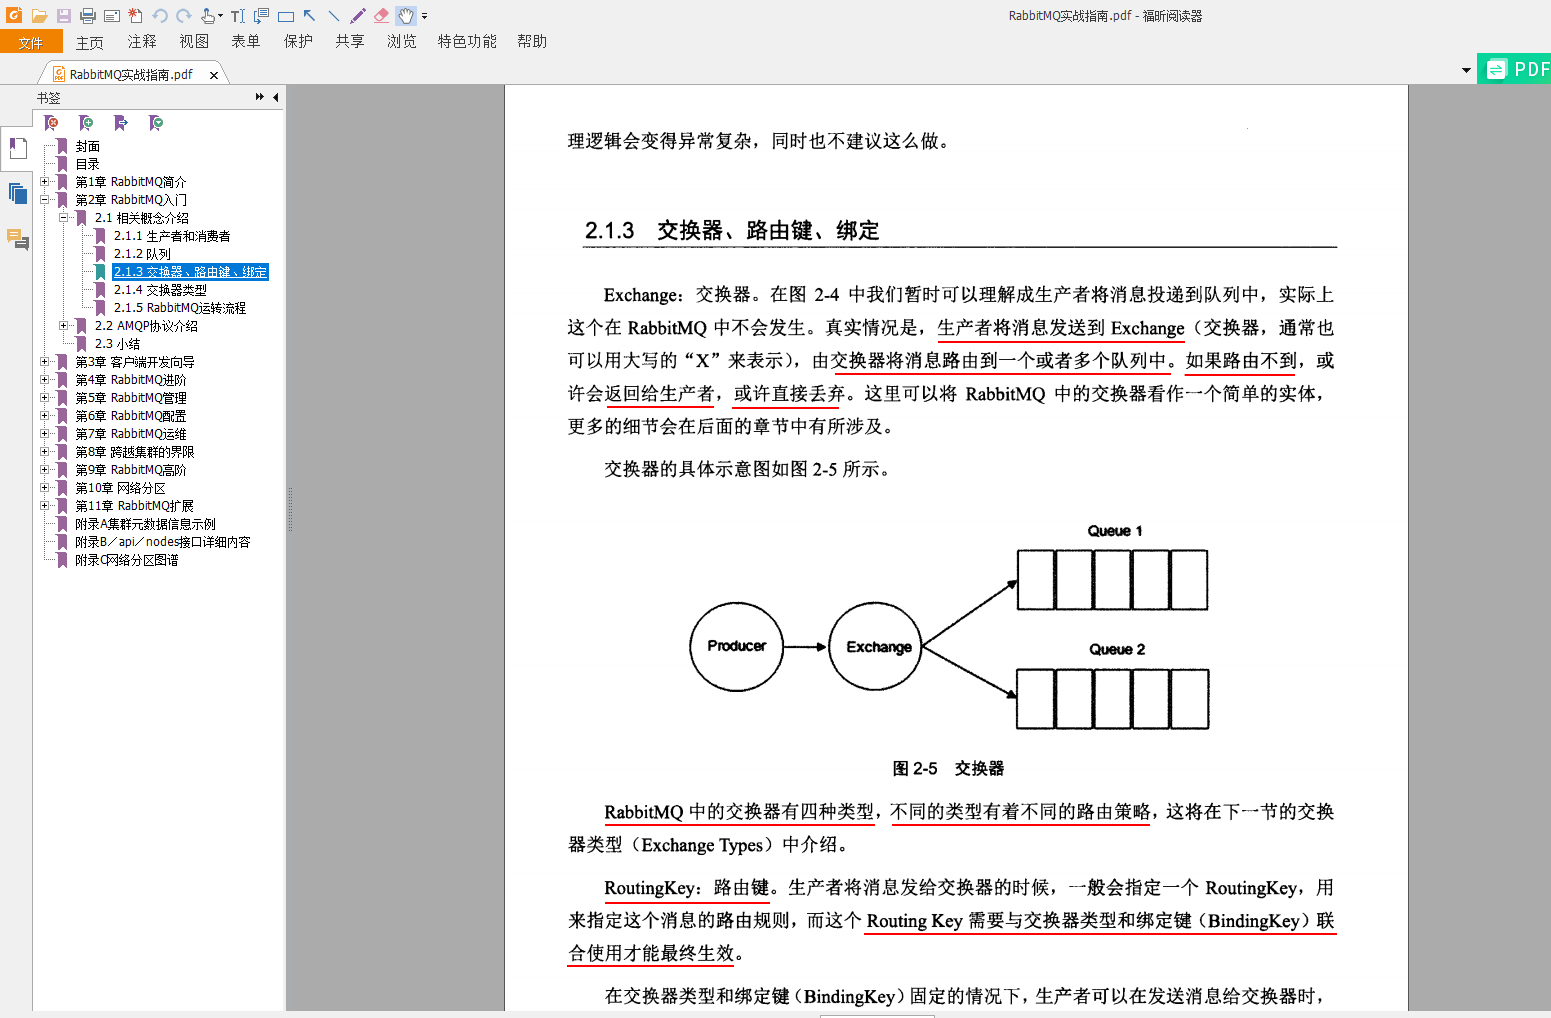Click the bookmark go-to arrow icon
The width and height of the screenshot is (1551, 1018).
[x=121, y=123]
